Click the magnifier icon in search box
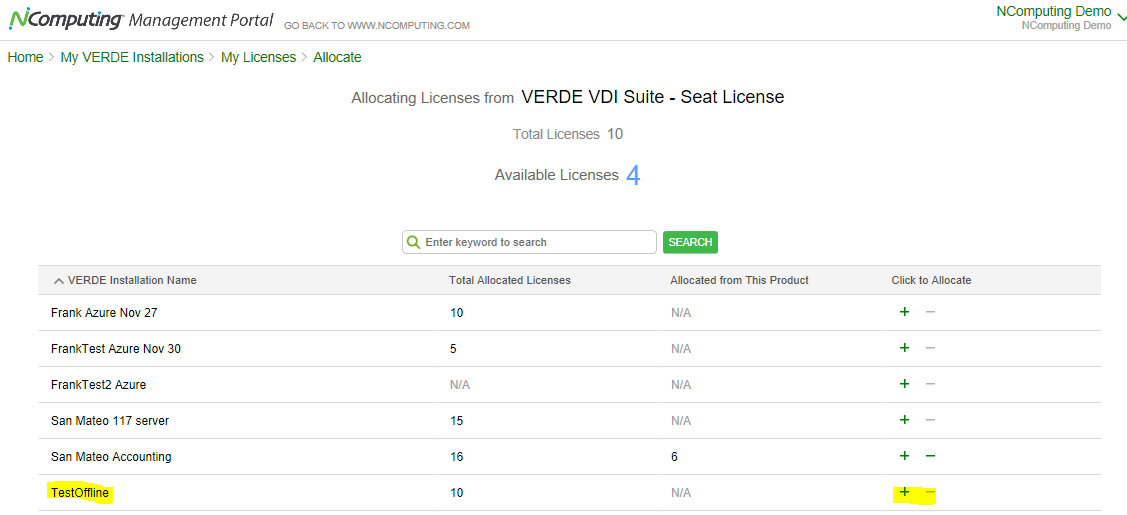This screenshot has height=515, width=1127. coord(414,242)
